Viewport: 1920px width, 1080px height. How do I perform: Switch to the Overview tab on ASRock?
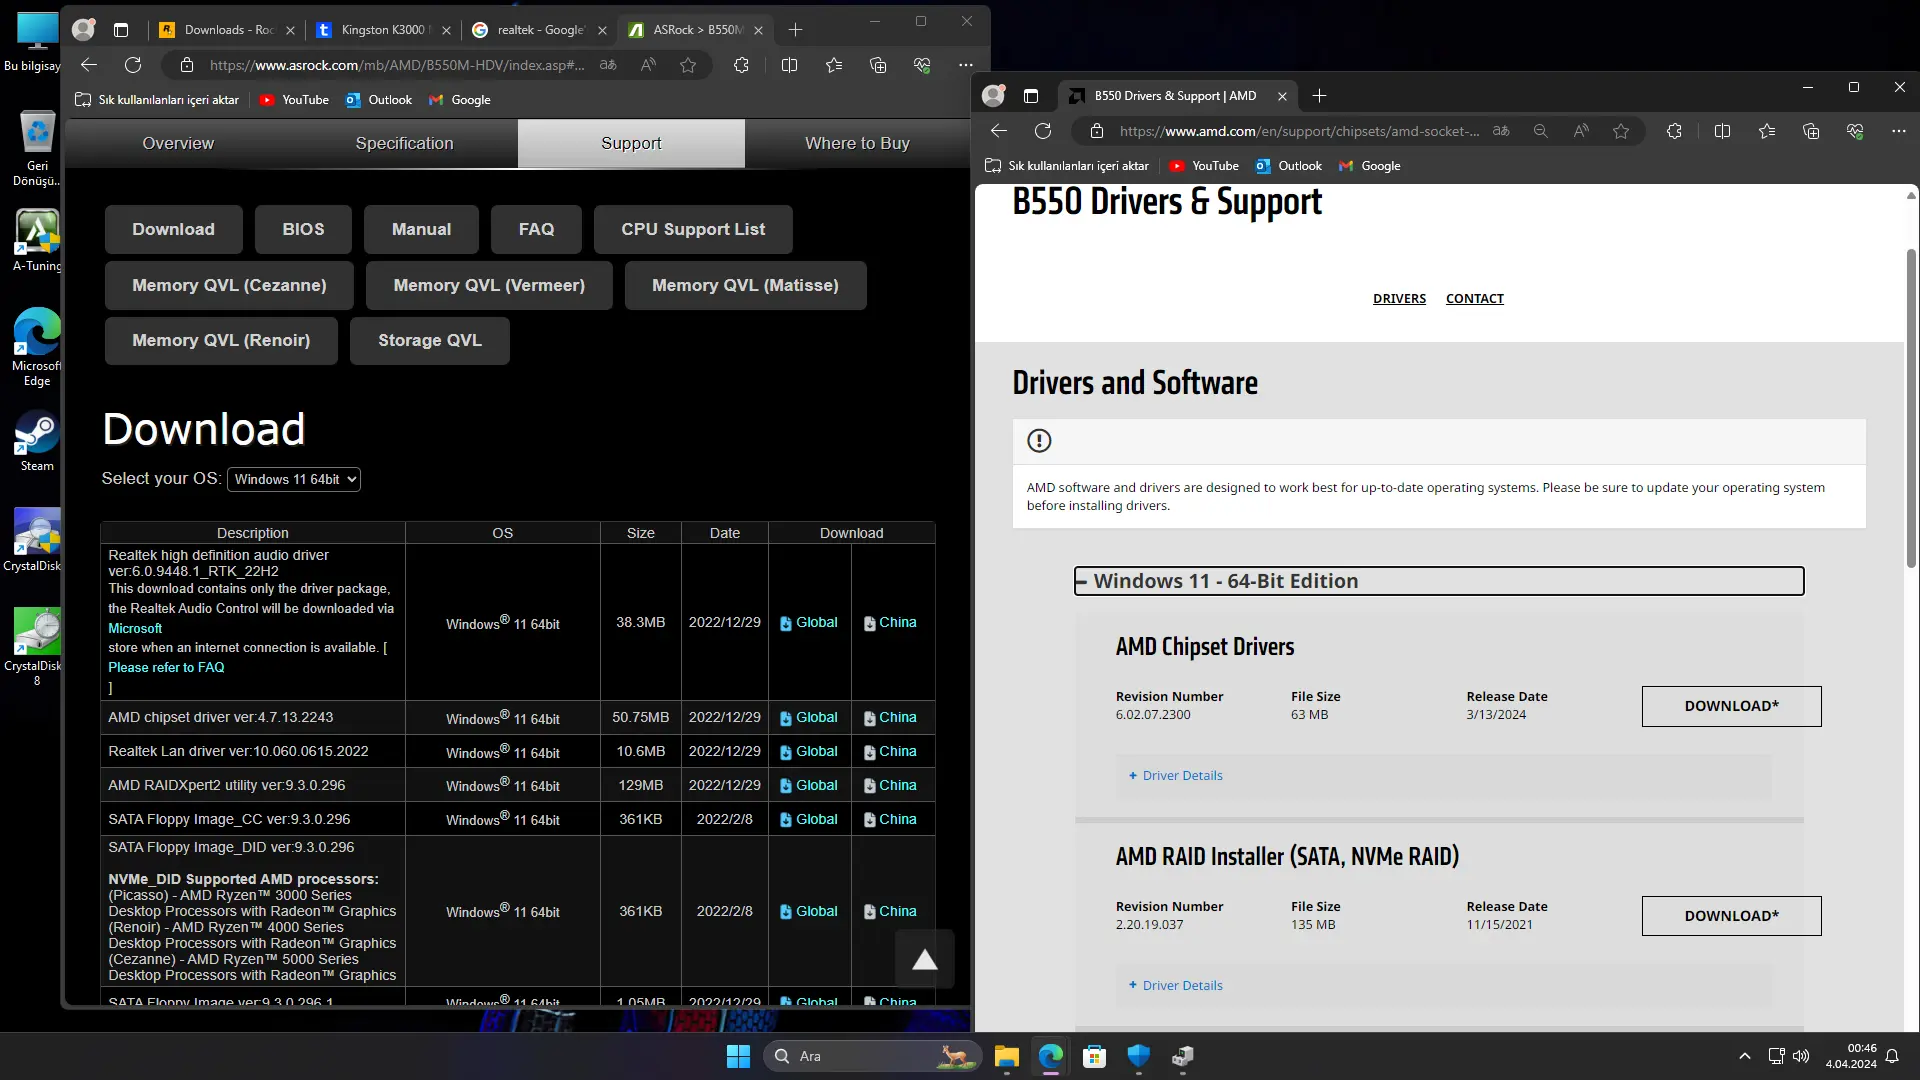tap(178, 143)
